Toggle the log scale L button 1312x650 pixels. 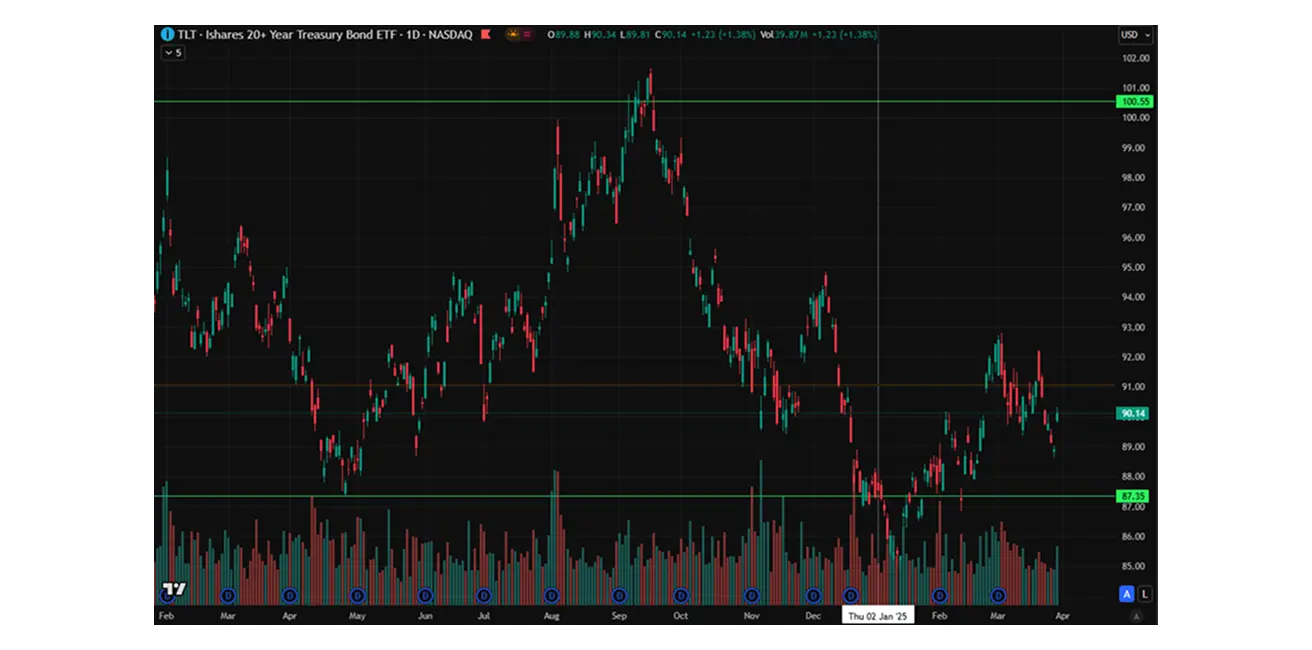click(x=1145, y=594)
